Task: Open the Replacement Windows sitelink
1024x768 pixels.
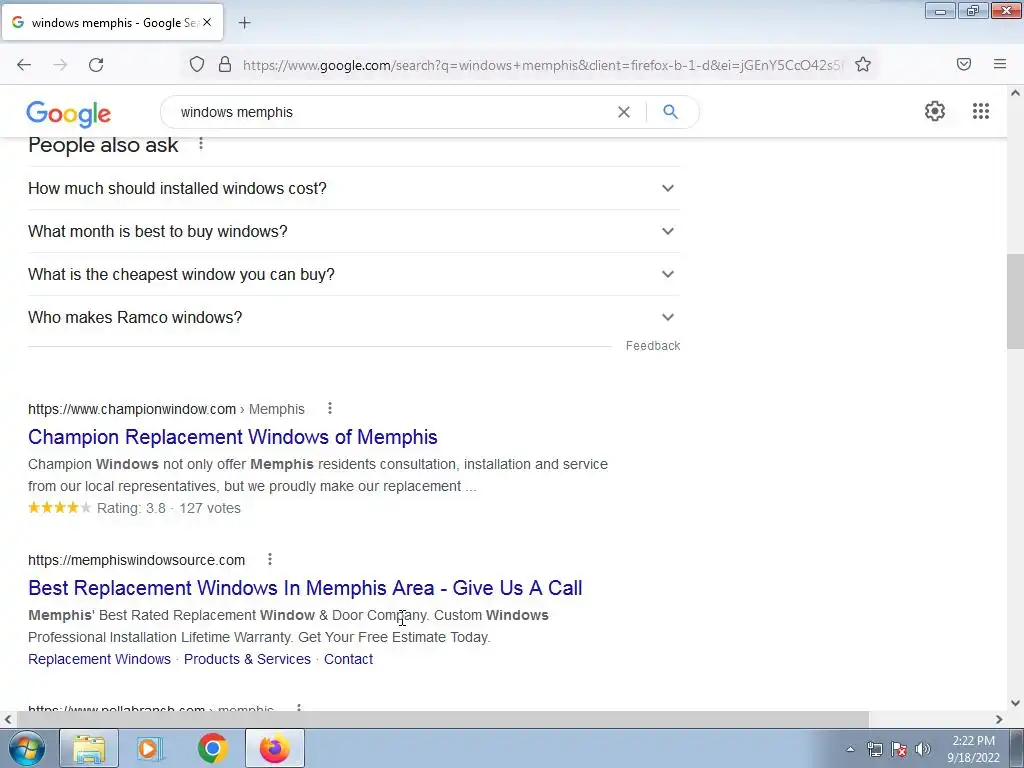Action: pos(99,659)
